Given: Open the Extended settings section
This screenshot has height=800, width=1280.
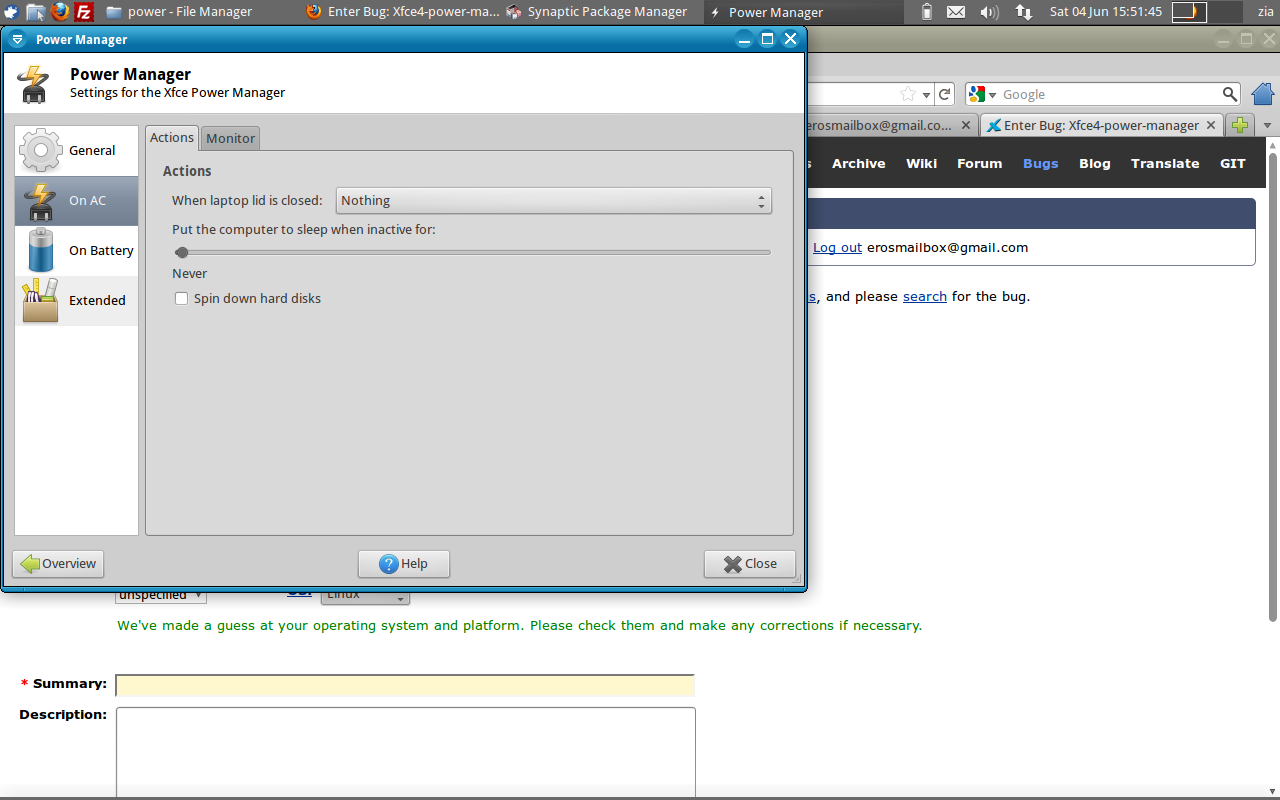Looking at the screenshot, I should point(77,301).
